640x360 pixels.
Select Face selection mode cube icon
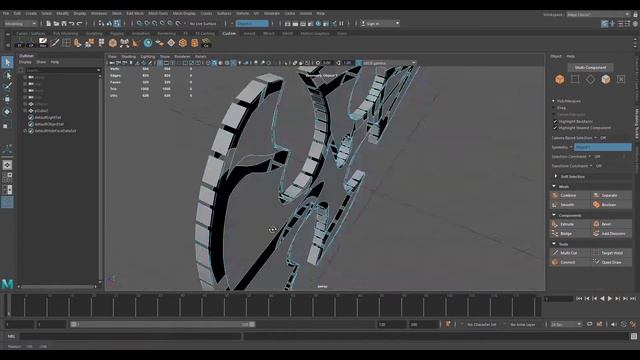coord(606,79)
